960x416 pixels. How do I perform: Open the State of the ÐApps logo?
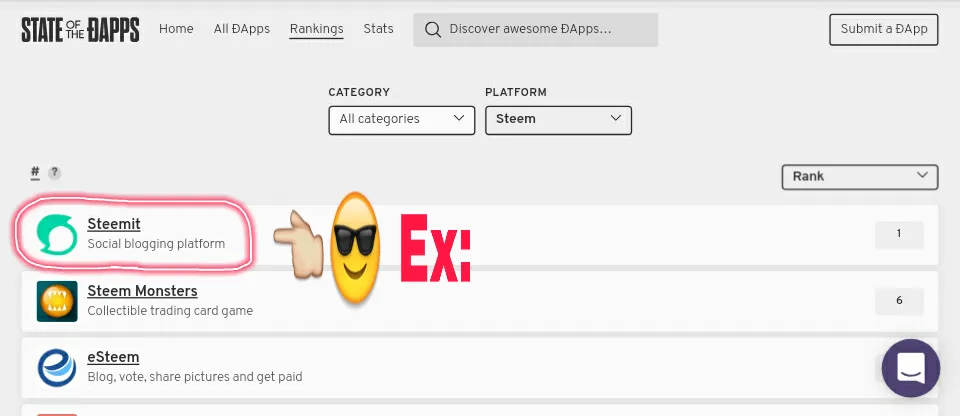(80, 29)
